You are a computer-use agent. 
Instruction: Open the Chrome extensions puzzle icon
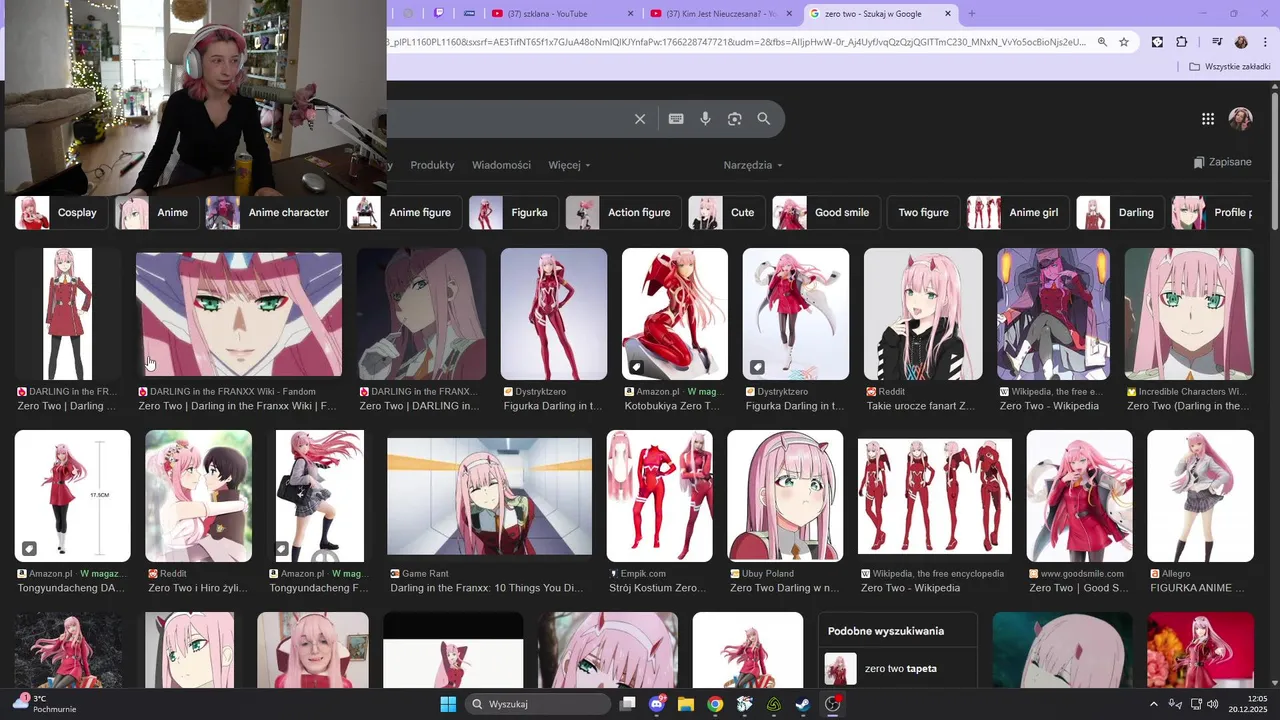(x=1182, y=42)
